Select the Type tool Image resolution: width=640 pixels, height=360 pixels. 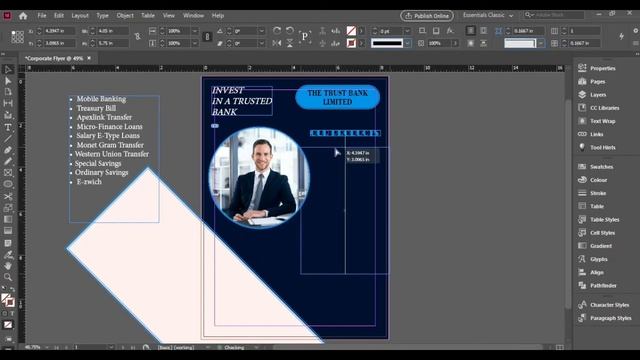[x=8, y=127]
